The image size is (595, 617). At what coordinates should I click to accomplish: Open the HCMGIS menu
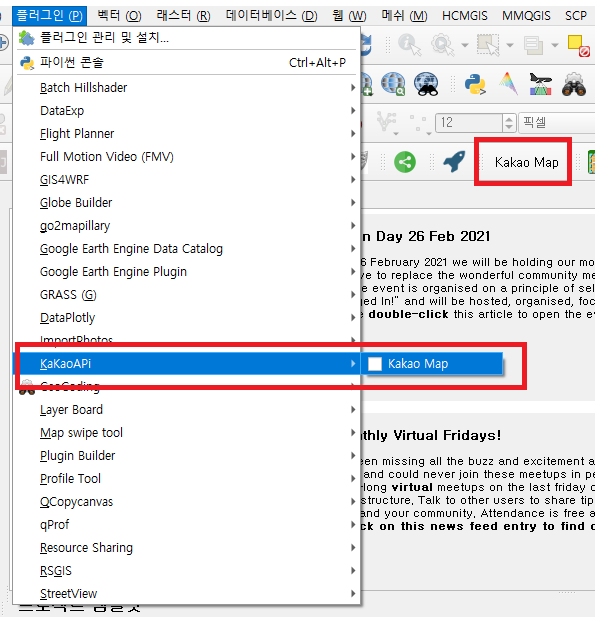(465, 16)
